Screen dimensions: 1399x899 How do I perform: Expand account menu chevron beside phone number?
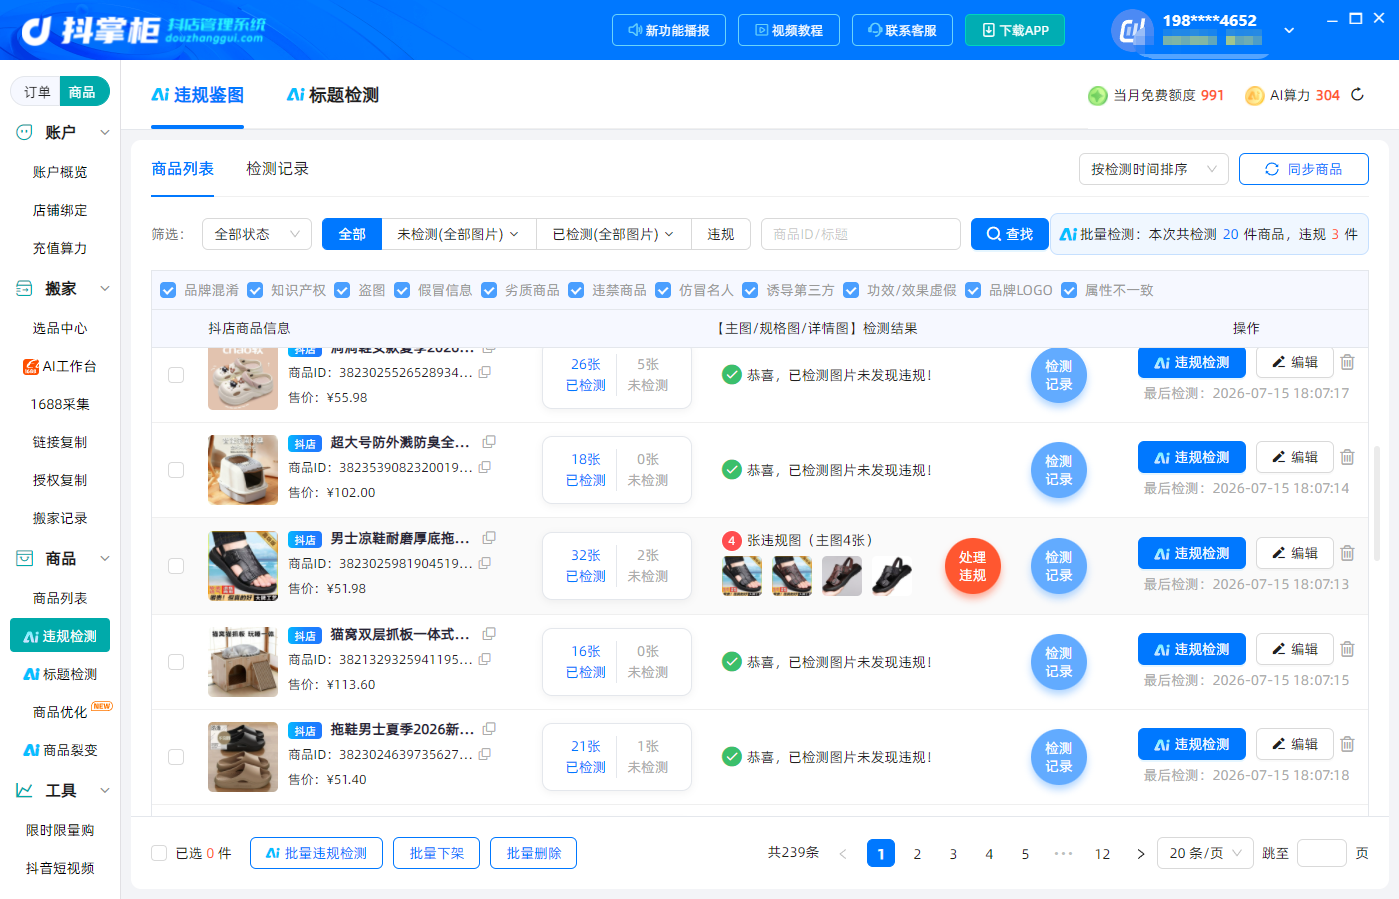[x=1289, y=31]
